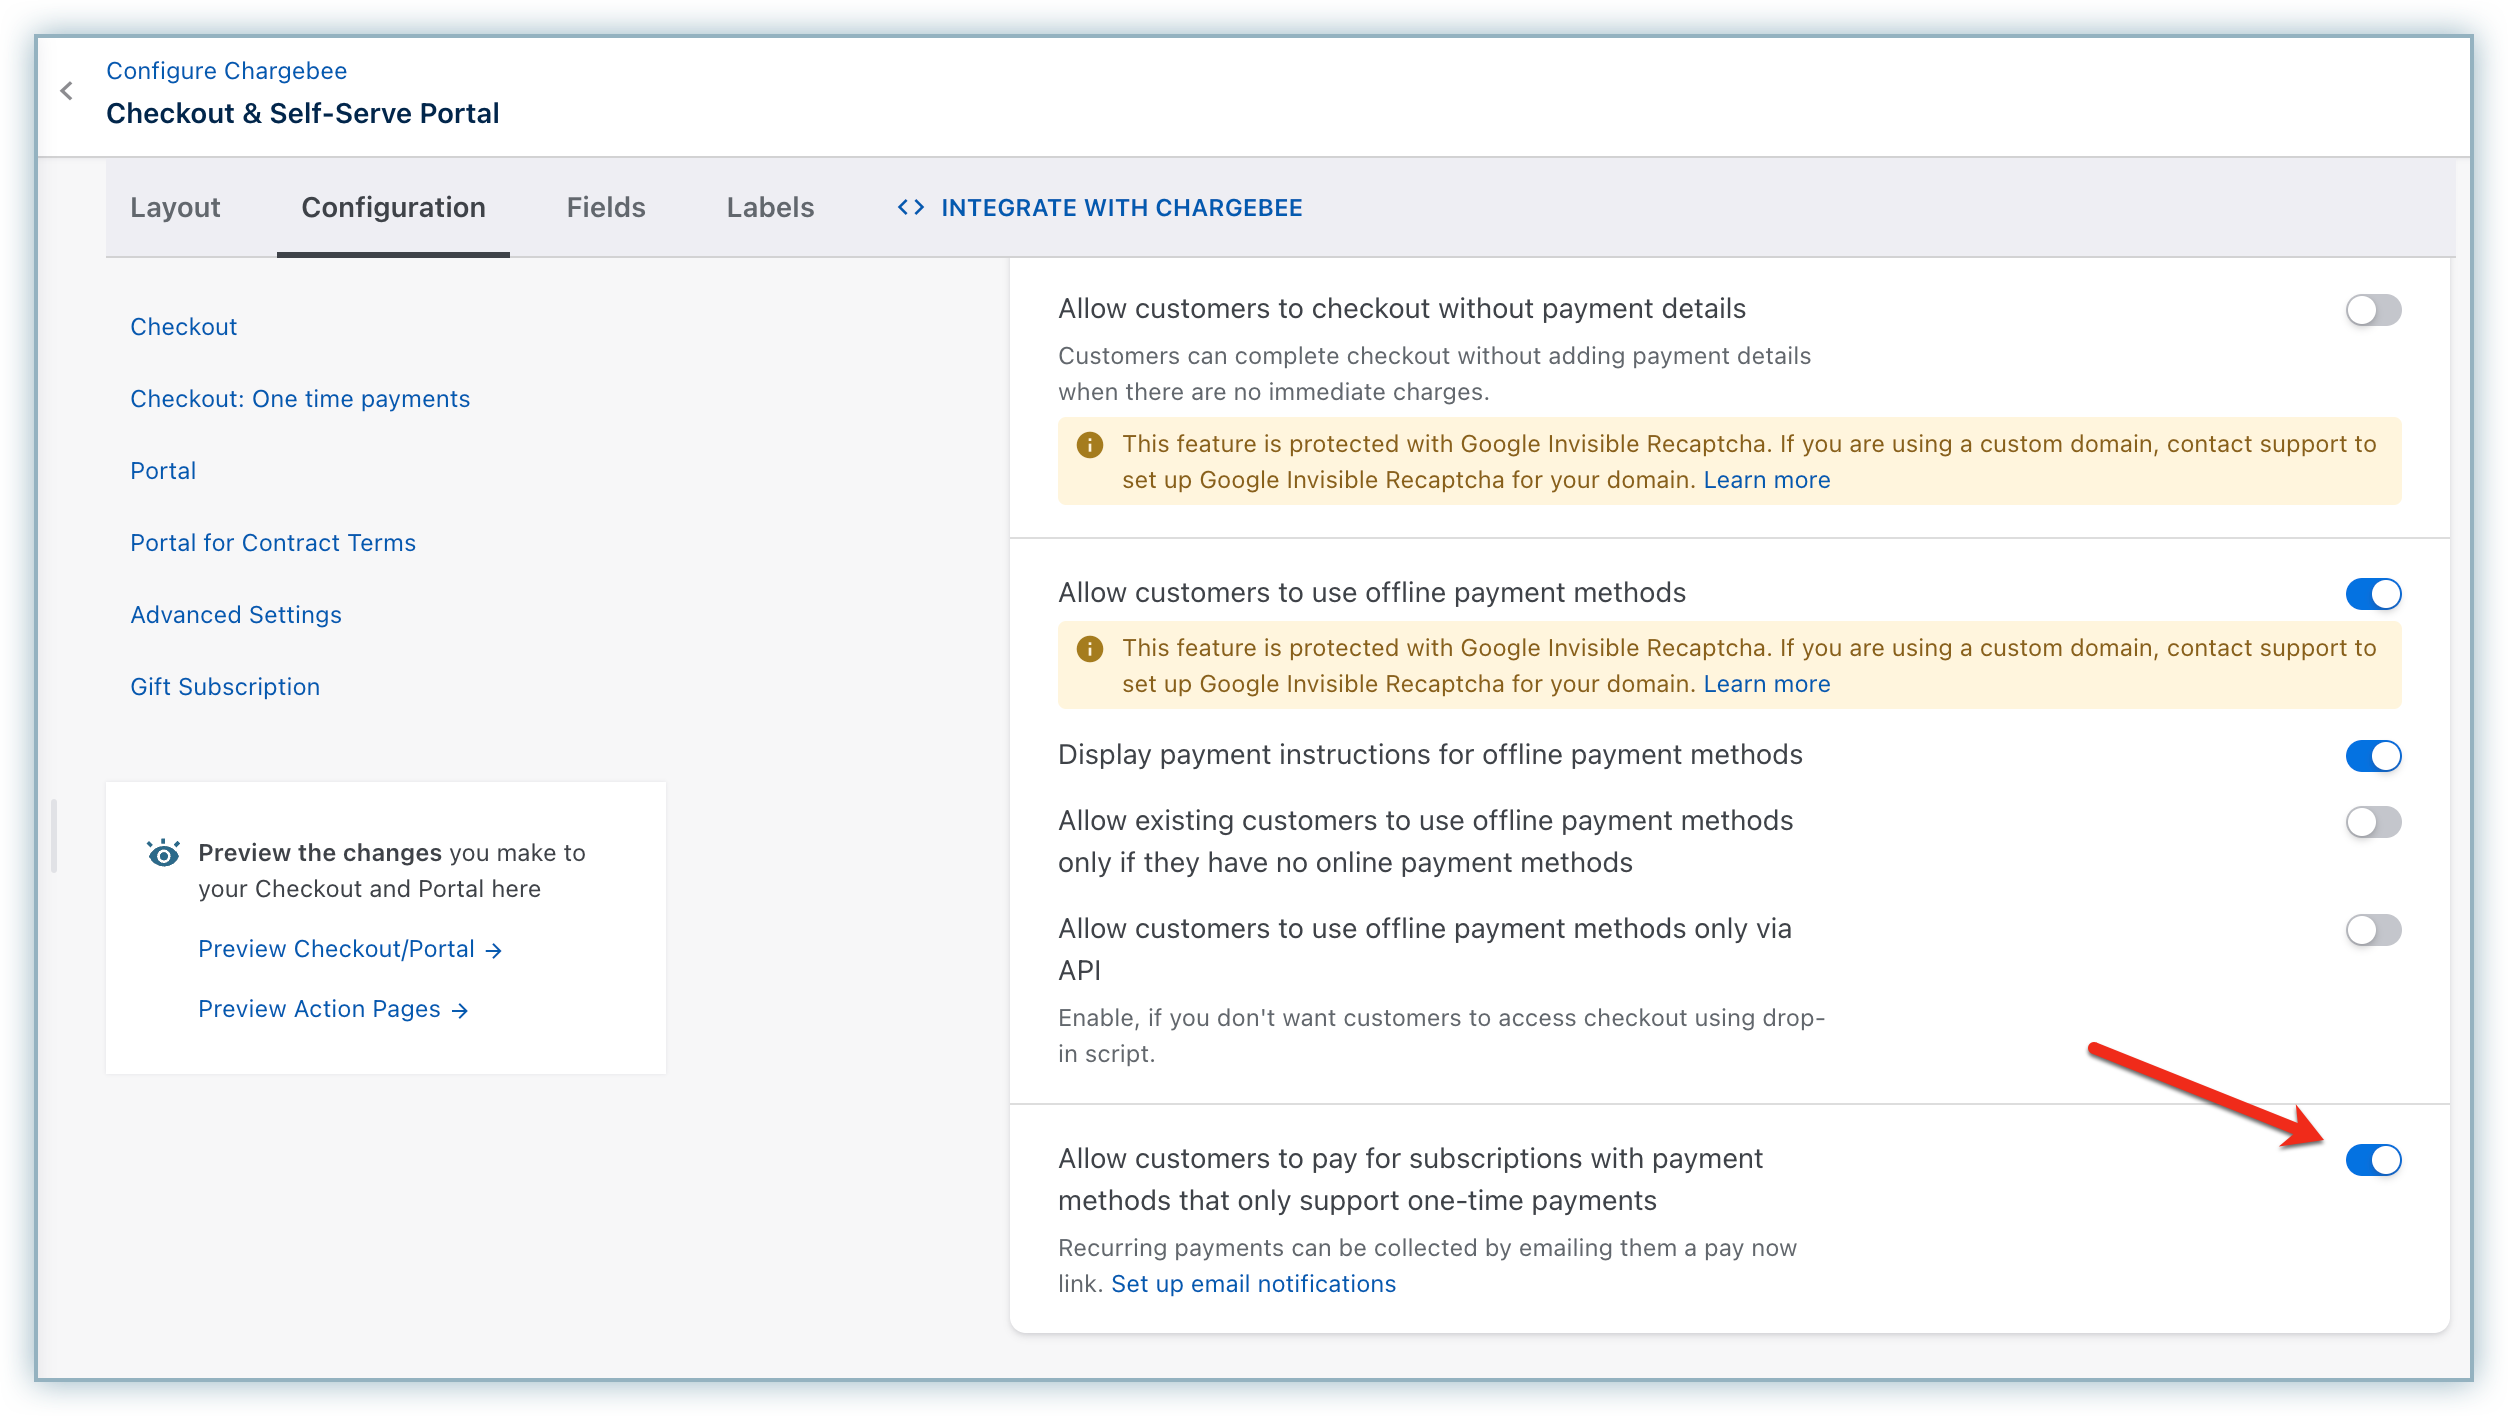Enable offline methods only via API toggle
The image size is (2508, 1416).
coord(2372,930)
